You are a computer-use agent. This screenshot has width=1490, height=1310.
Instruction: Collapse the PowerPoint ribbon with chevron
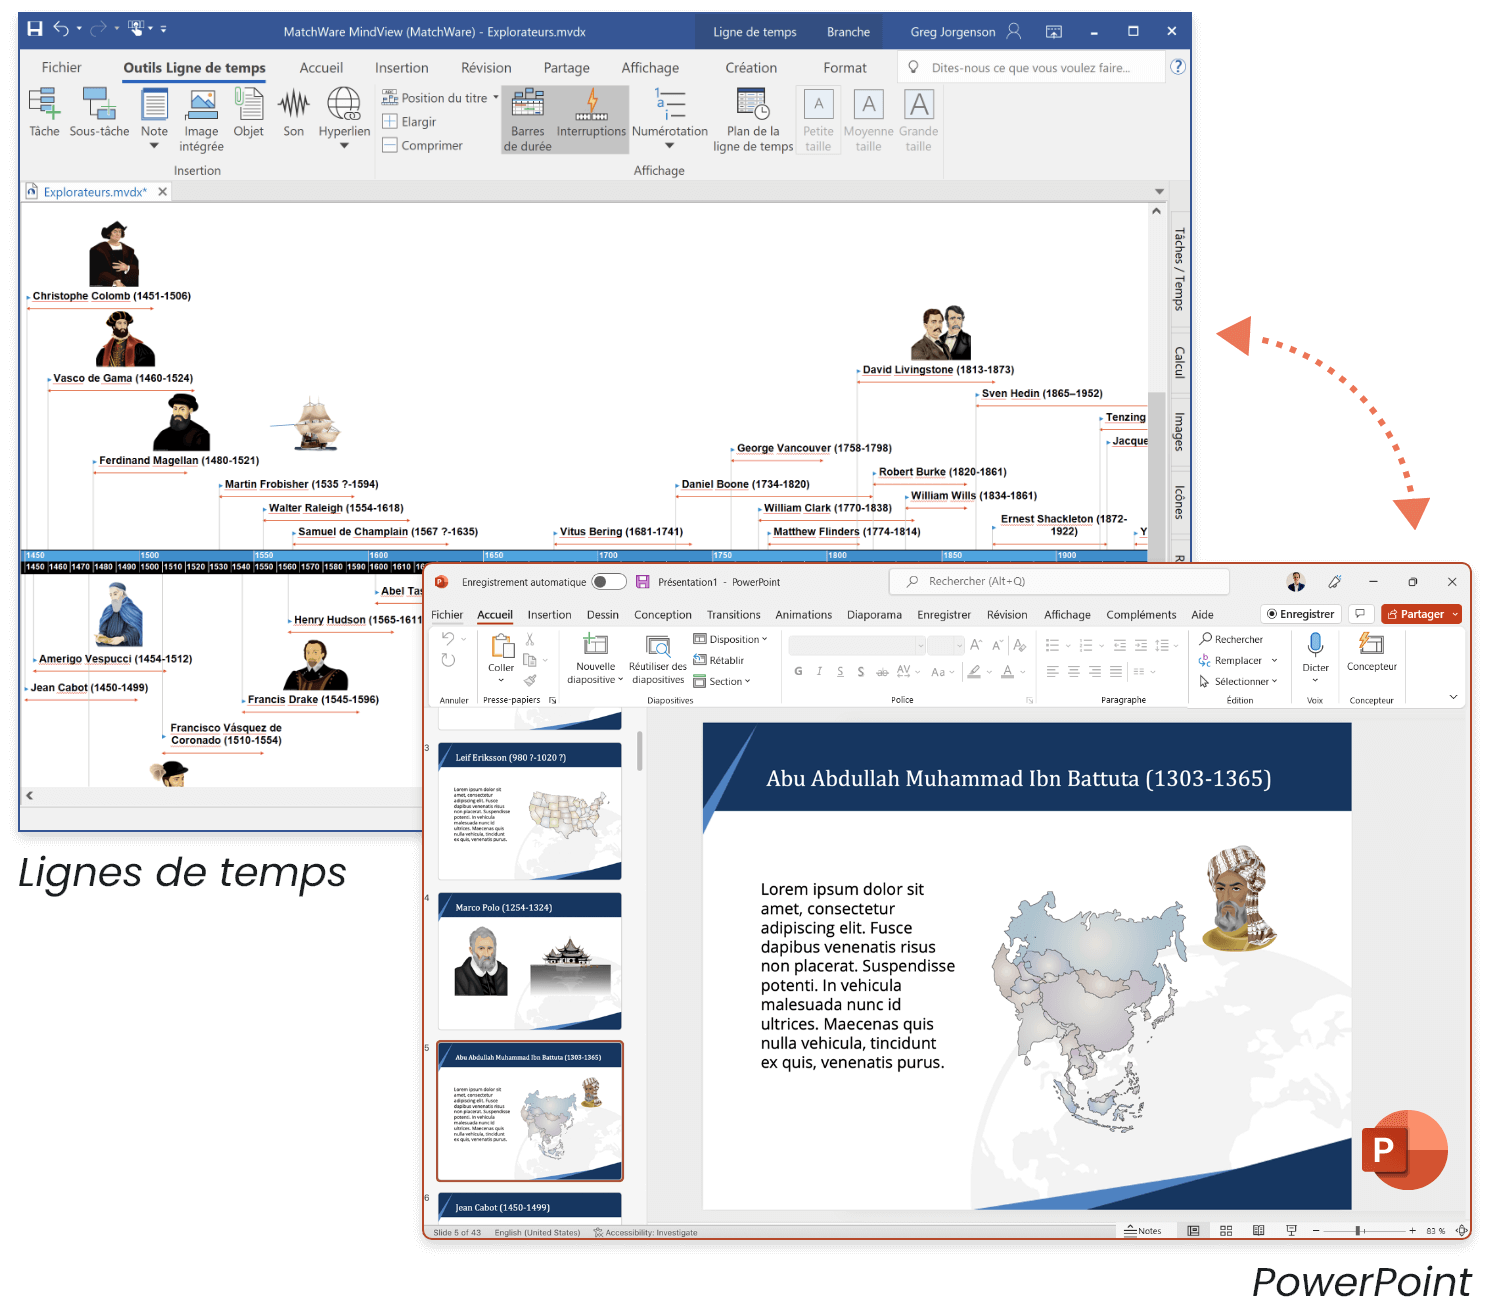point(1453,697)
